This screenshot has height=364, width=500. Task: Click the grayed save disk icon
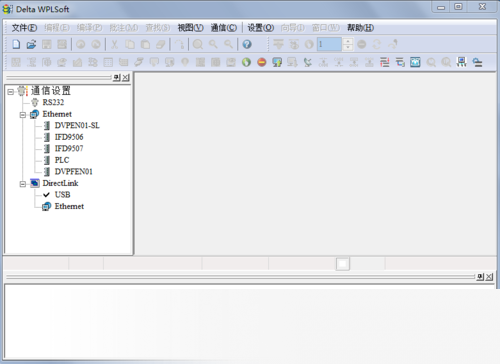(47, 44)
